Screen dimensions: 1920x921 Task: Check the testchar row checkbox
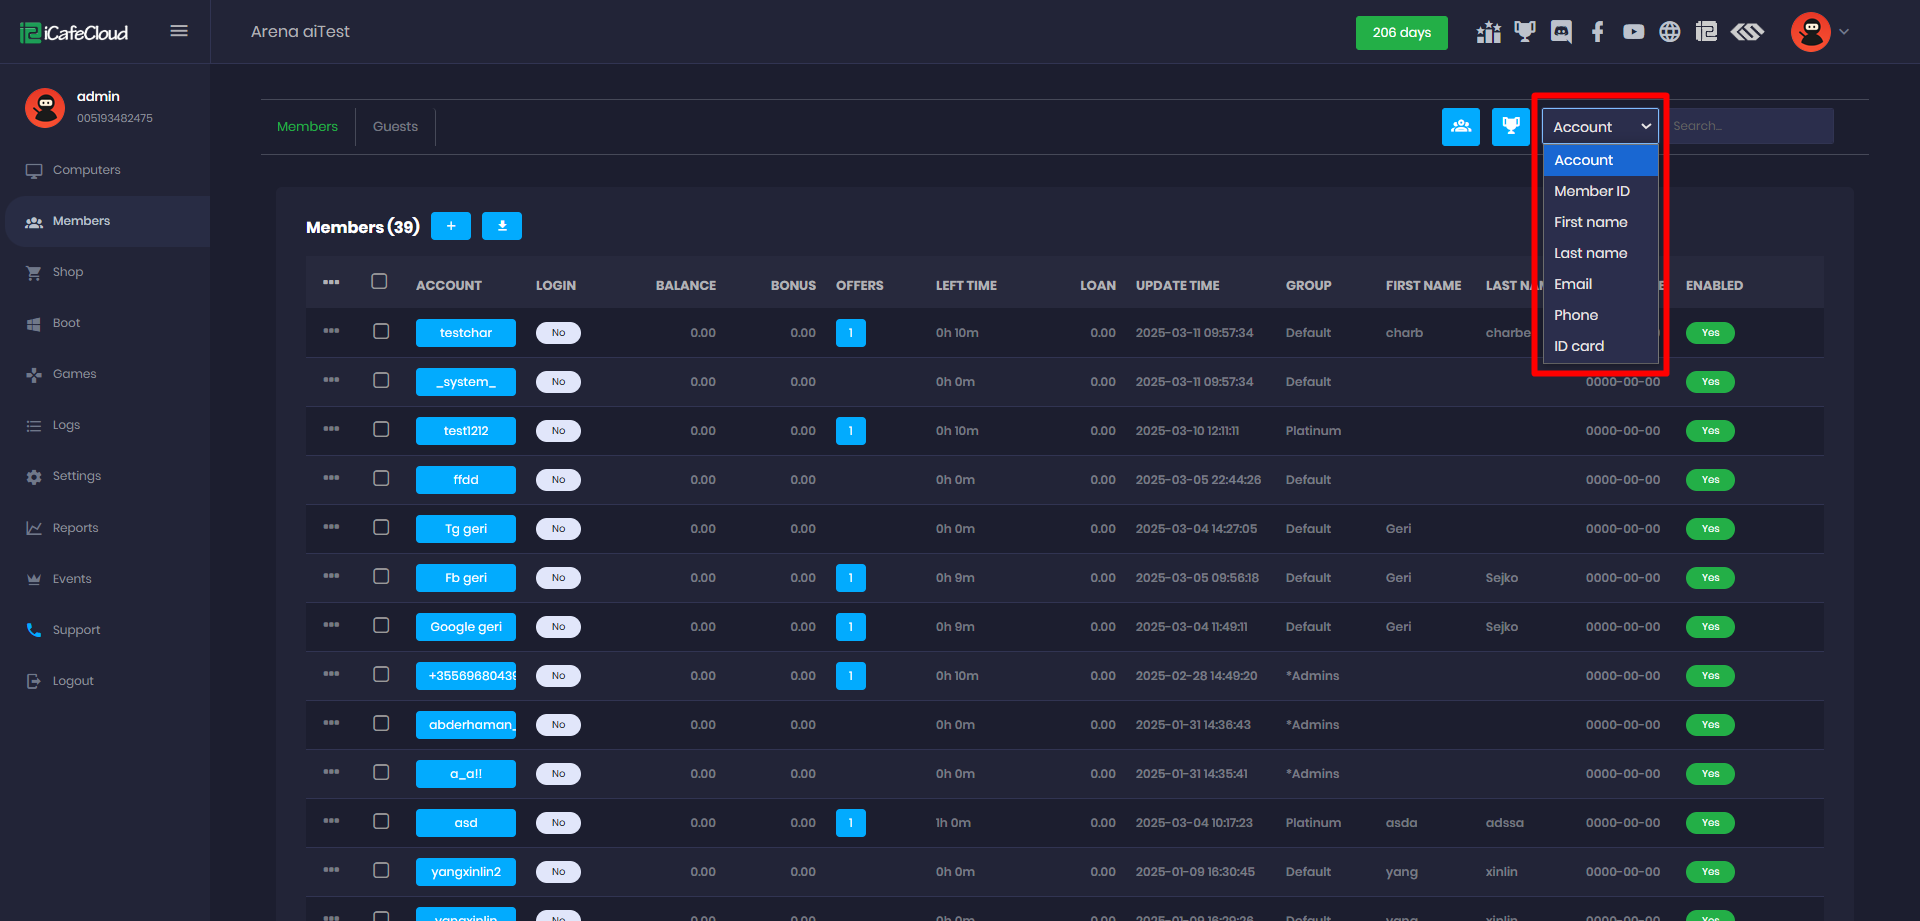point(381,331)
